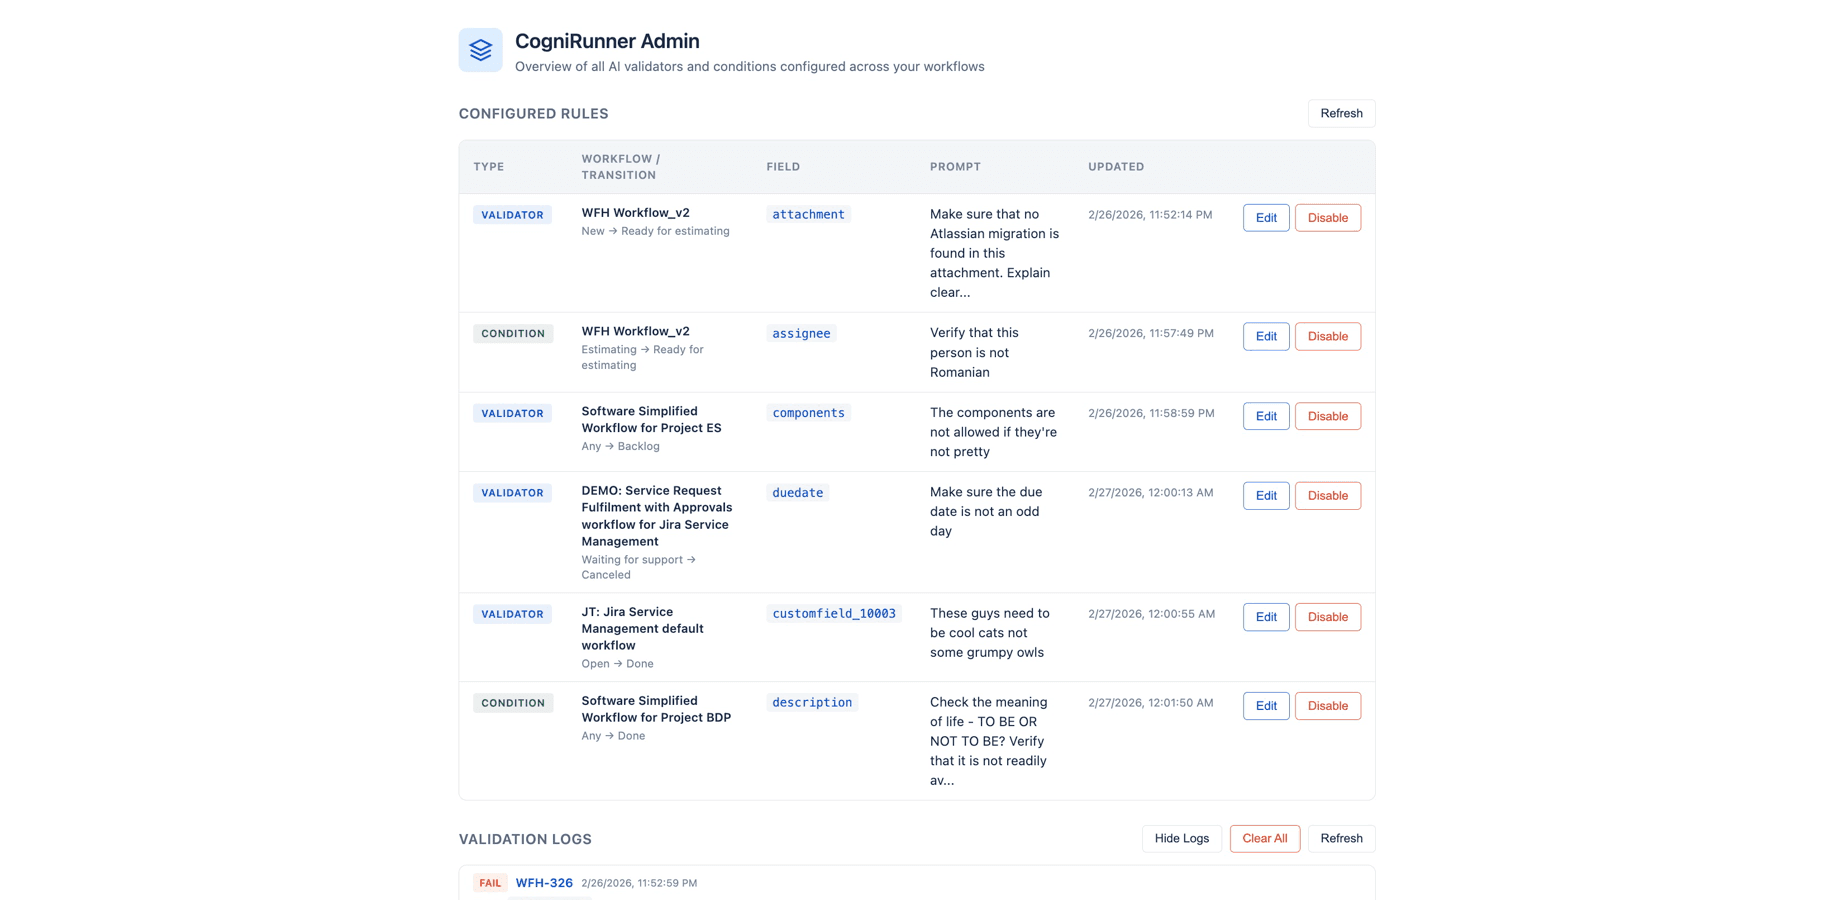Hide Logs in the Validation Logs section

(x=1181, y=838)
